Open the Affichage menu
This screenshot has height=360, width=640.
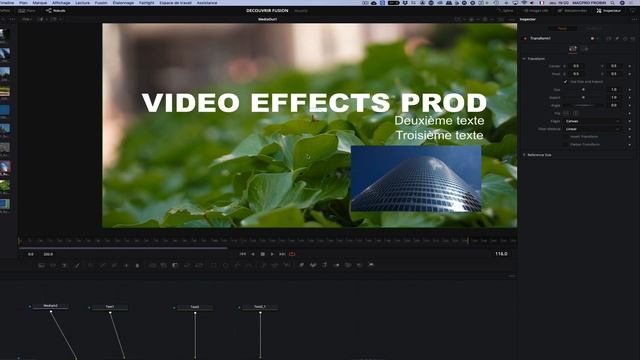(61, 3)
